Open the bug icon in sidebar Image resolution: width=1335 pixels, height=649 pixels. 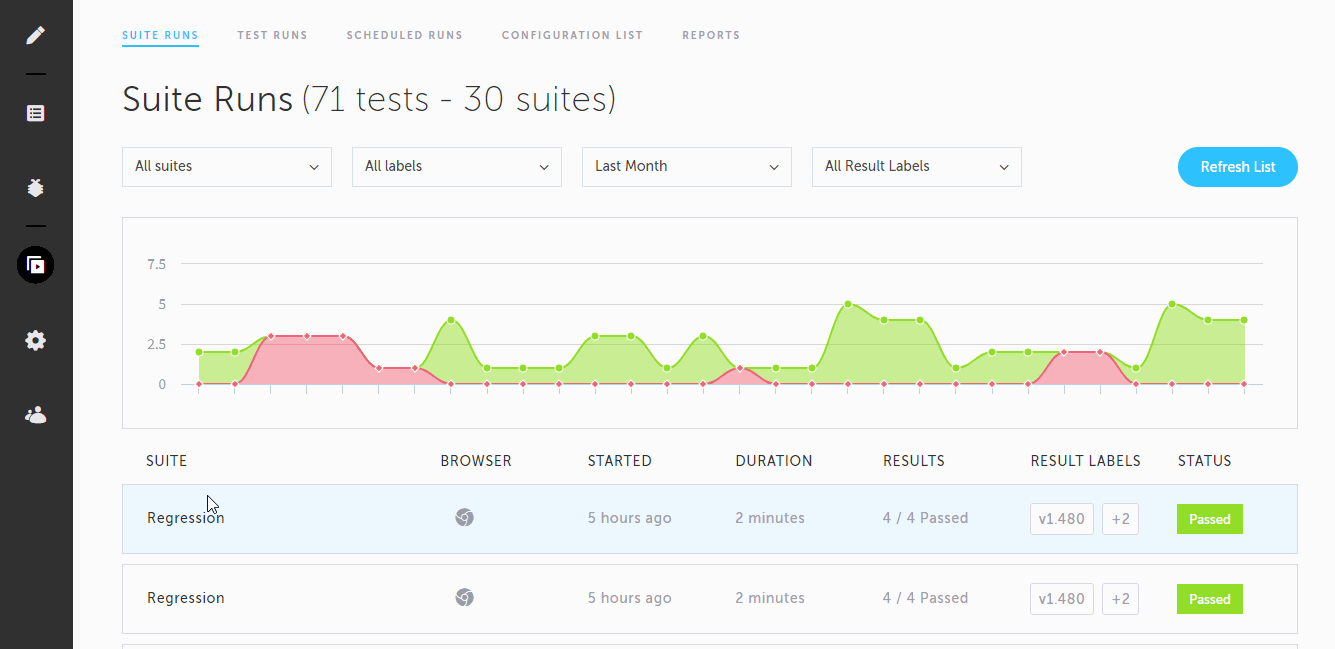[x=35, y=188]
